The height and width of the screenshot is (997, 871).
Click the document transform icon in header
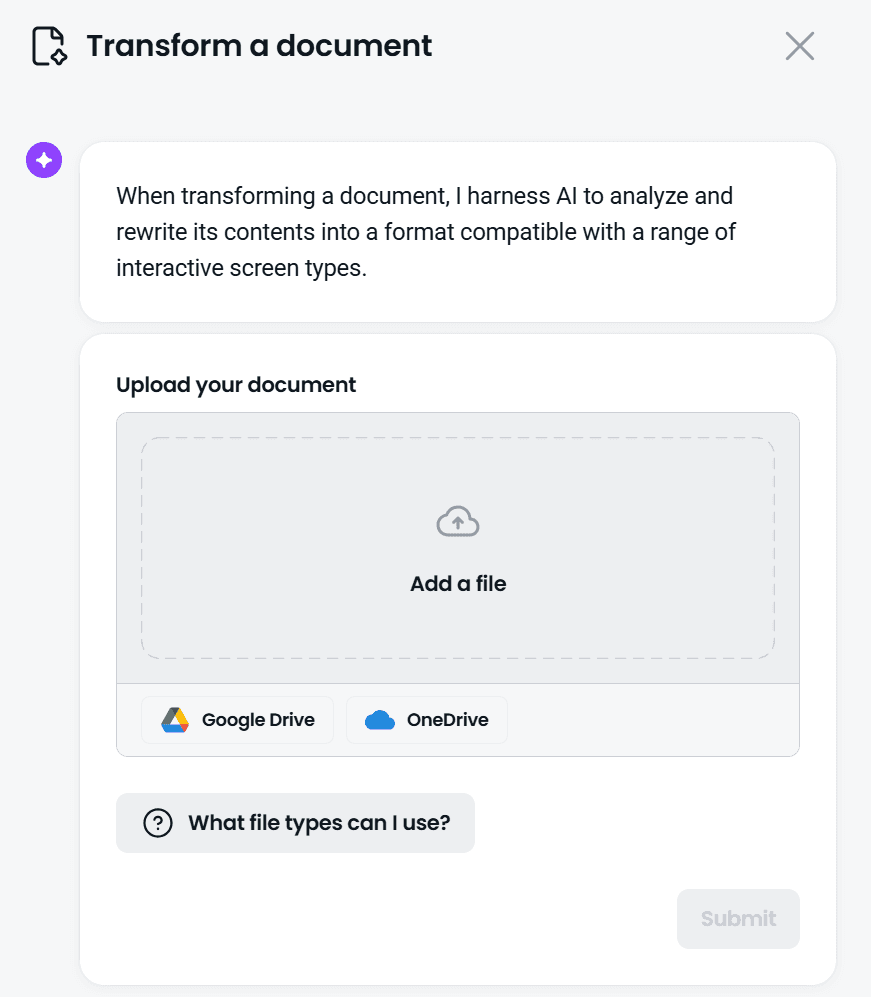click(x=50, y=46)
